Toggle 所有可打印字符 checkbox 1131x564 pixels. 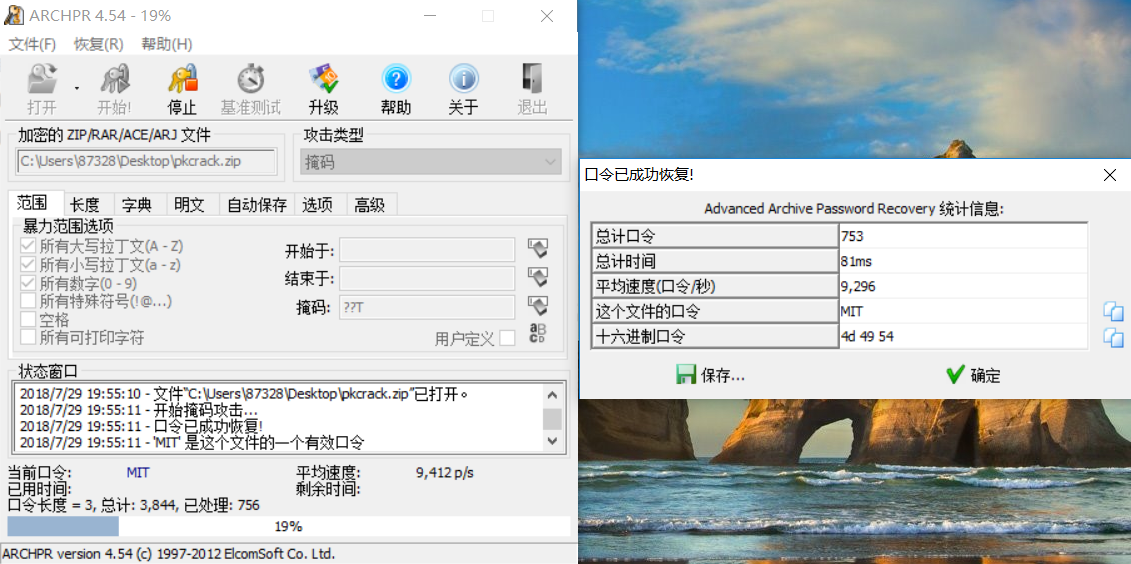[28, 337]
